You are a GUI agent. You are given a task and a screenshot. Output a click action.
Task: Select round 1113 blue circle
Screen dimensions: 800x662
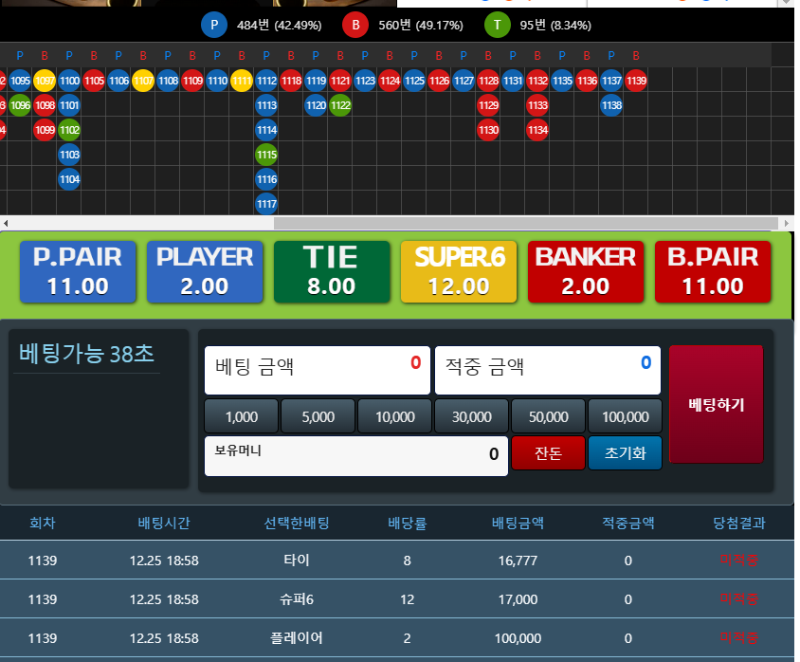(x=266, y=106)
